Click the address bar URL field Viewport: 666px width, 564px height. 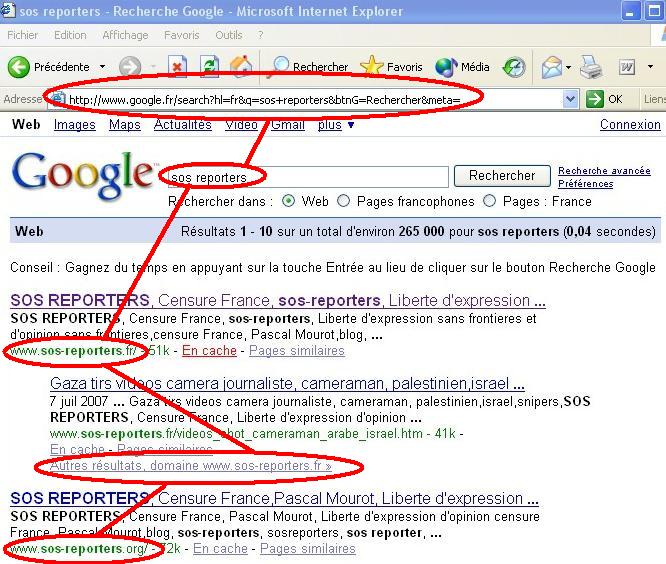coord(312,100)
